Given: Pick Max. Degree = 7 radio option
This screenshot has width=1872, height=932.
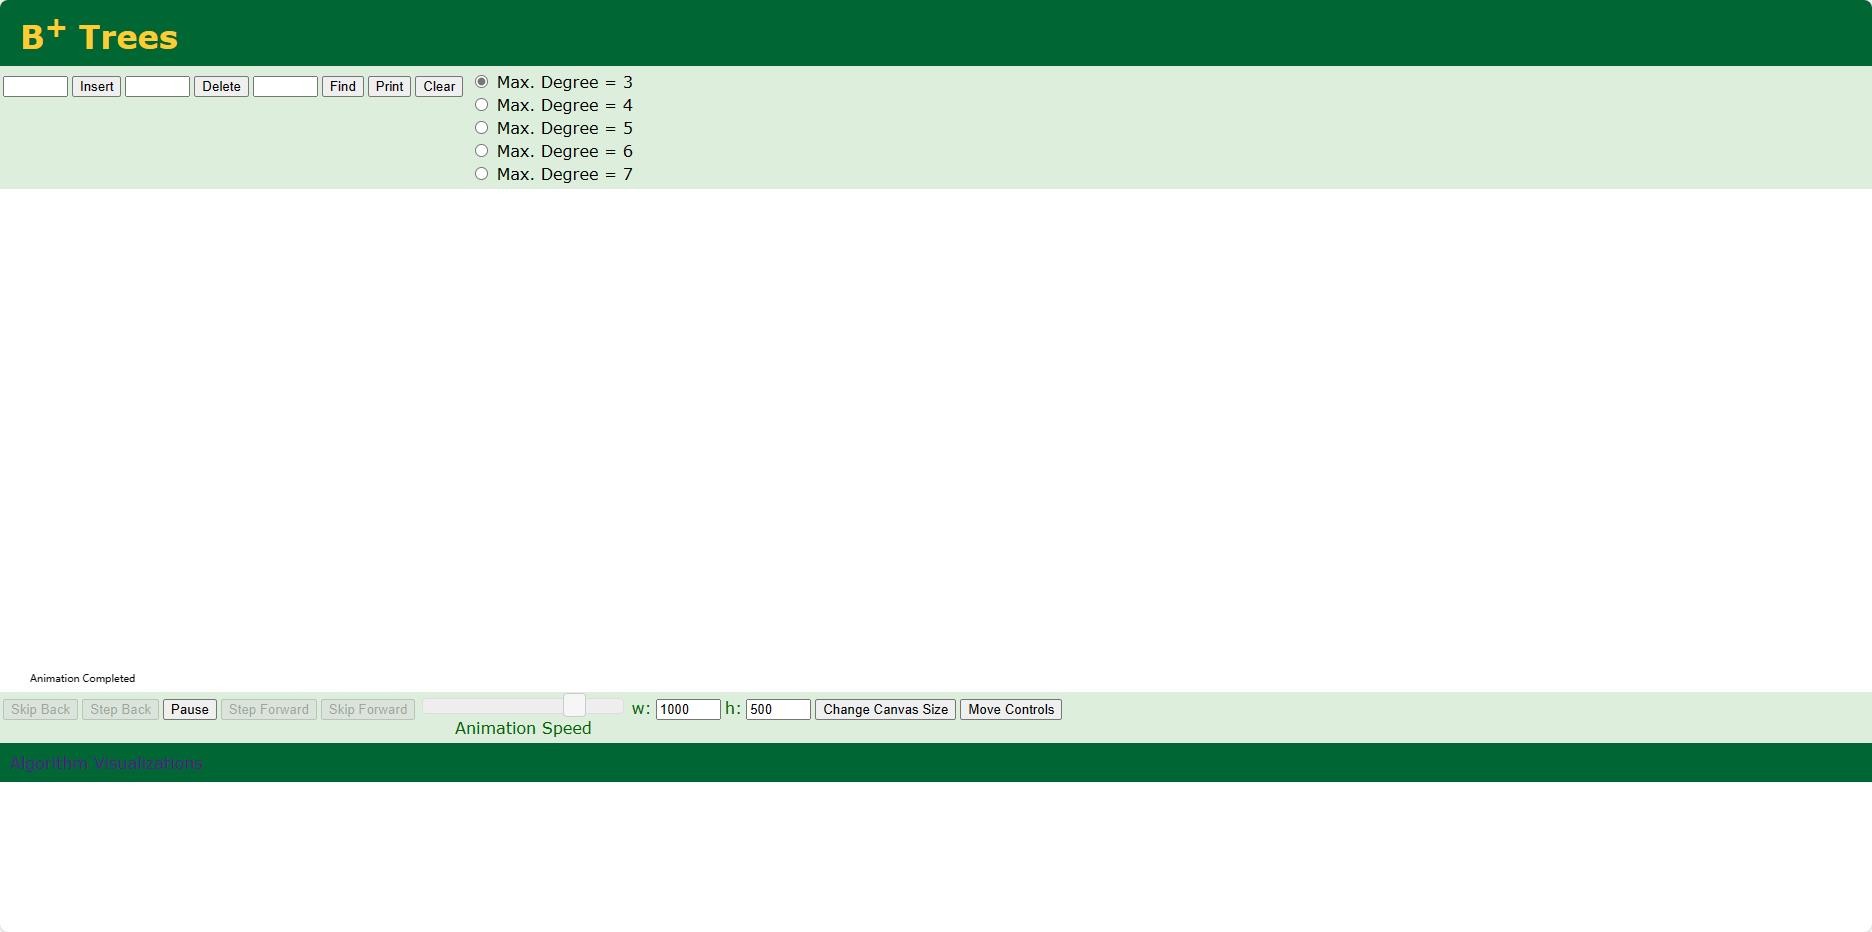Looking at the screenshot, I should pos(482,174).
